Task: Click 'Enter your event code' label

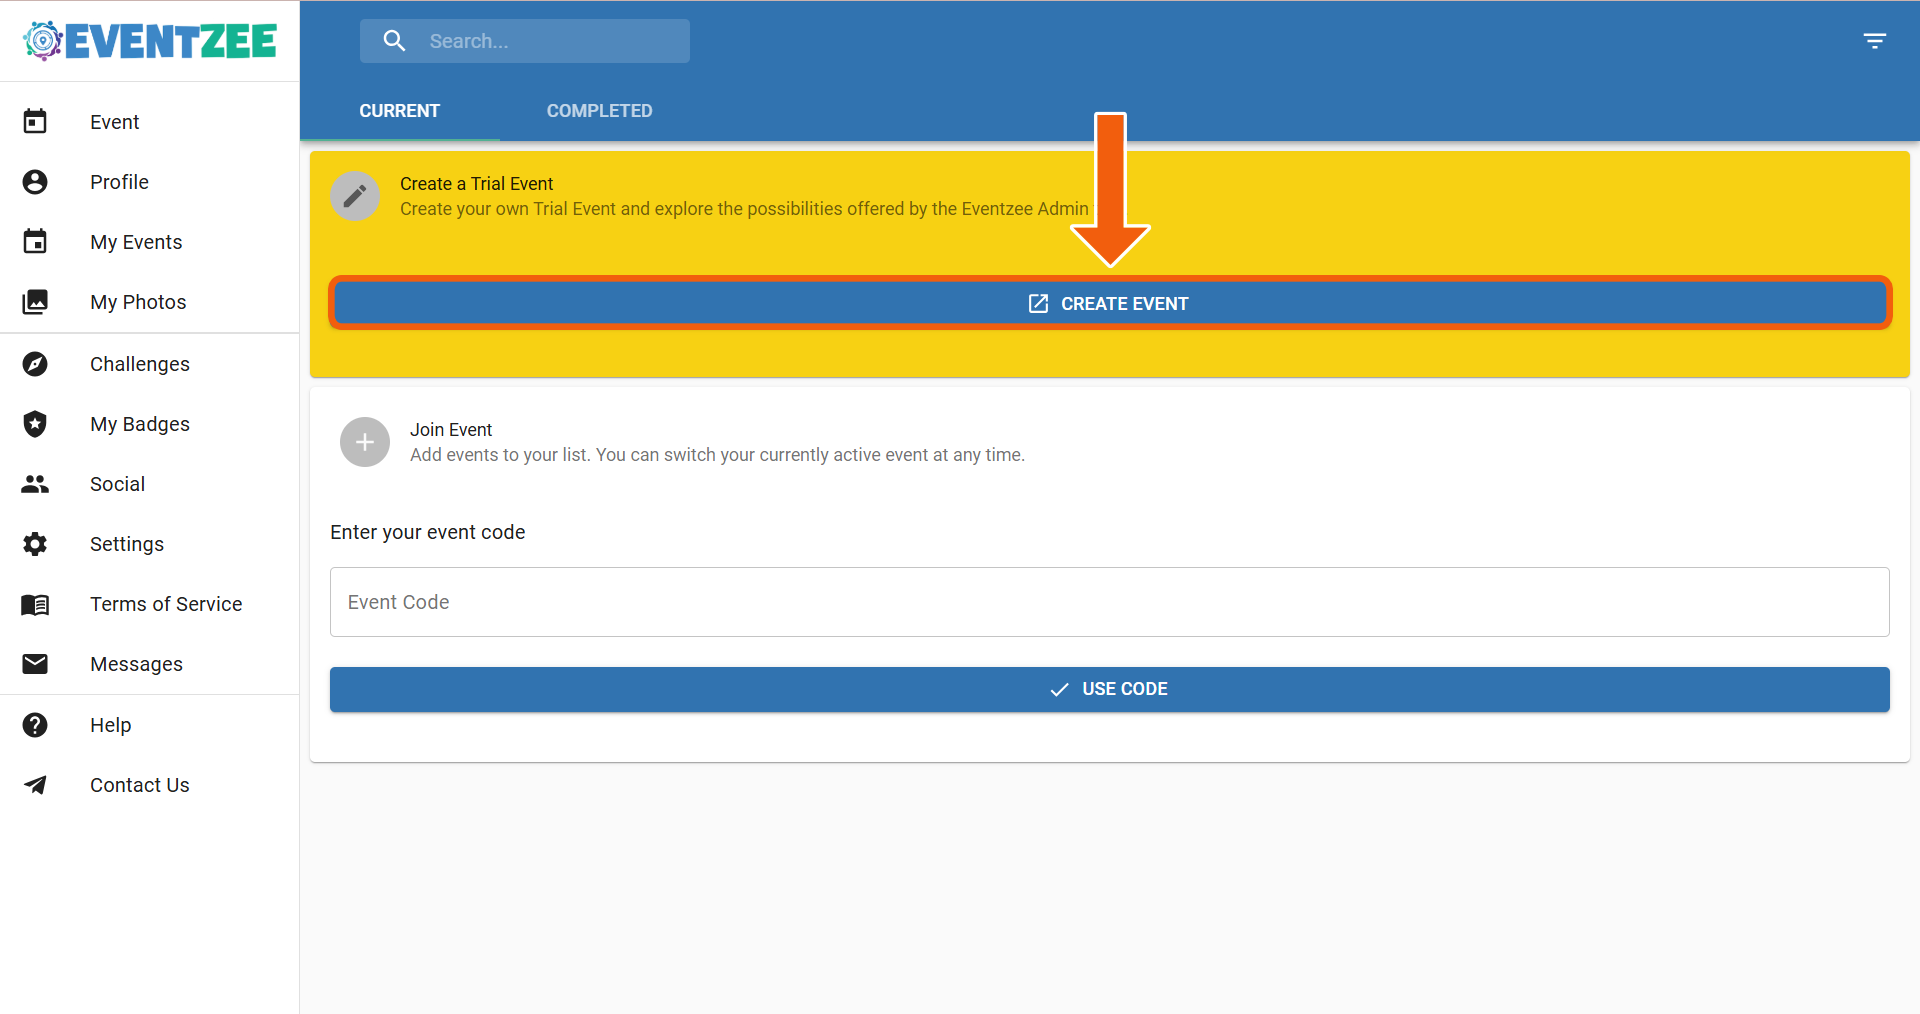Action: click(x=428, y=532)
